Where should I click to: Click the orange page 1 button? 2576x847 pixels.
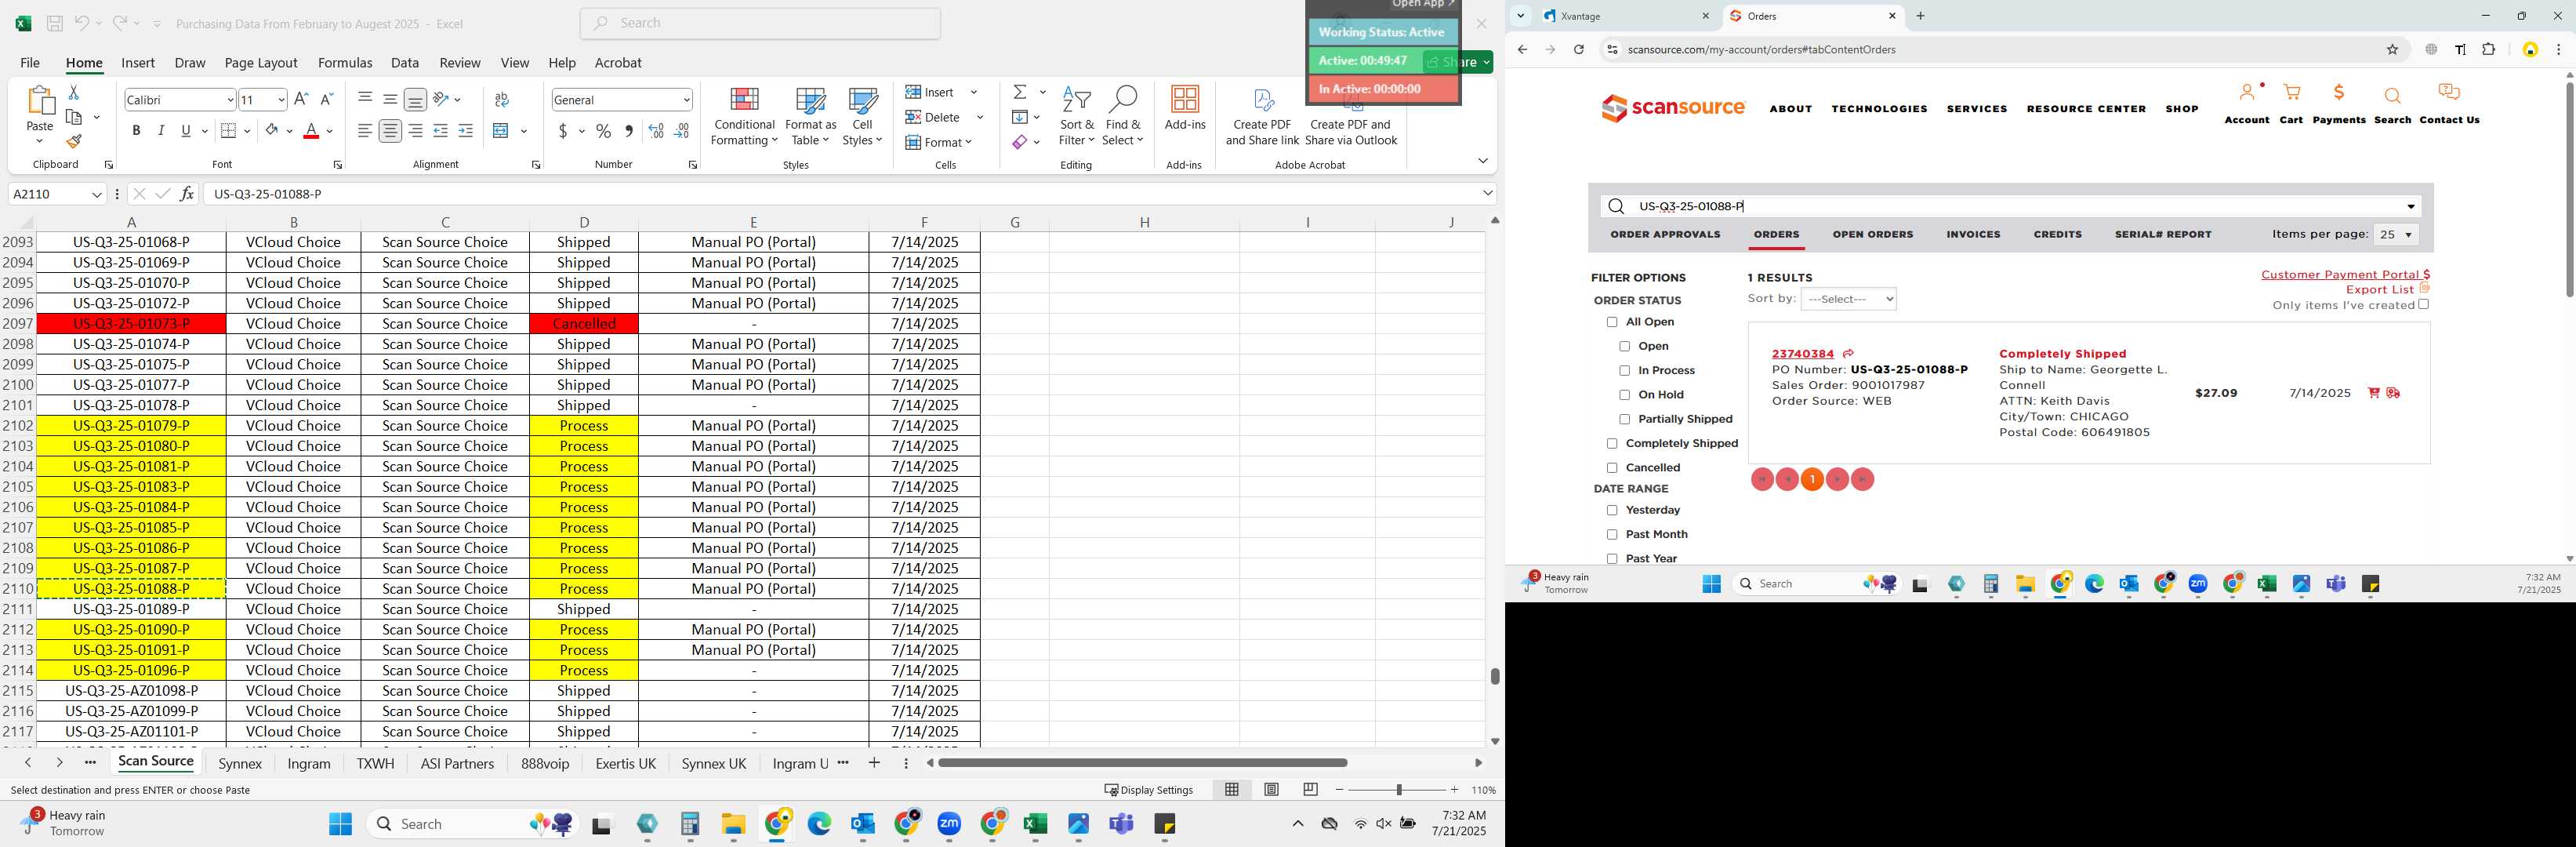1812,480
